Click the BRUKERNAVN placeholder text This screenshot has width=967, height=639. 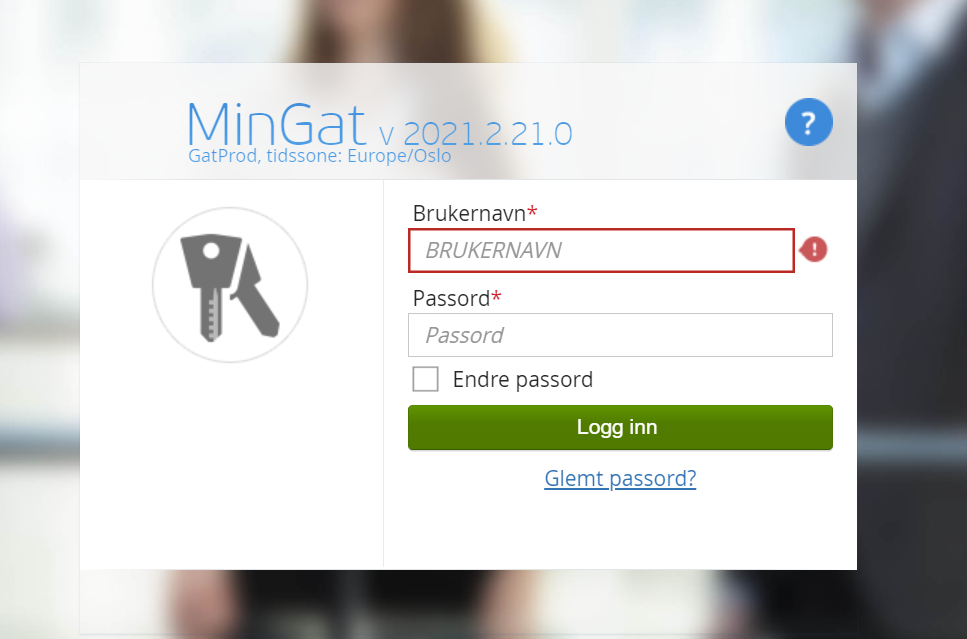(493, 250)
